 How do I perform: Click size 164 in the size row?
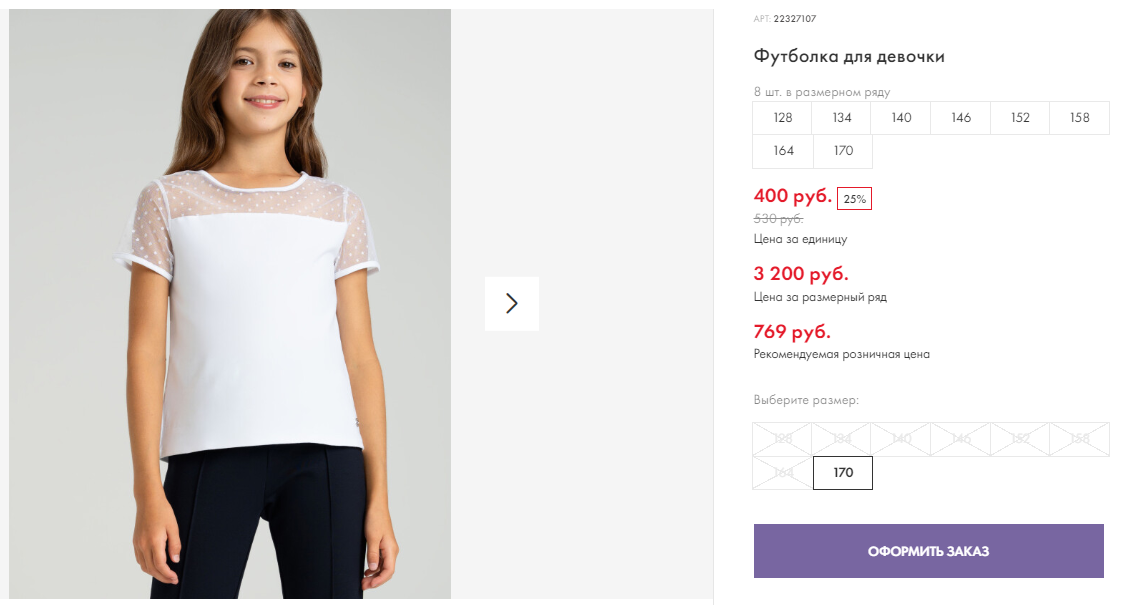783,151
